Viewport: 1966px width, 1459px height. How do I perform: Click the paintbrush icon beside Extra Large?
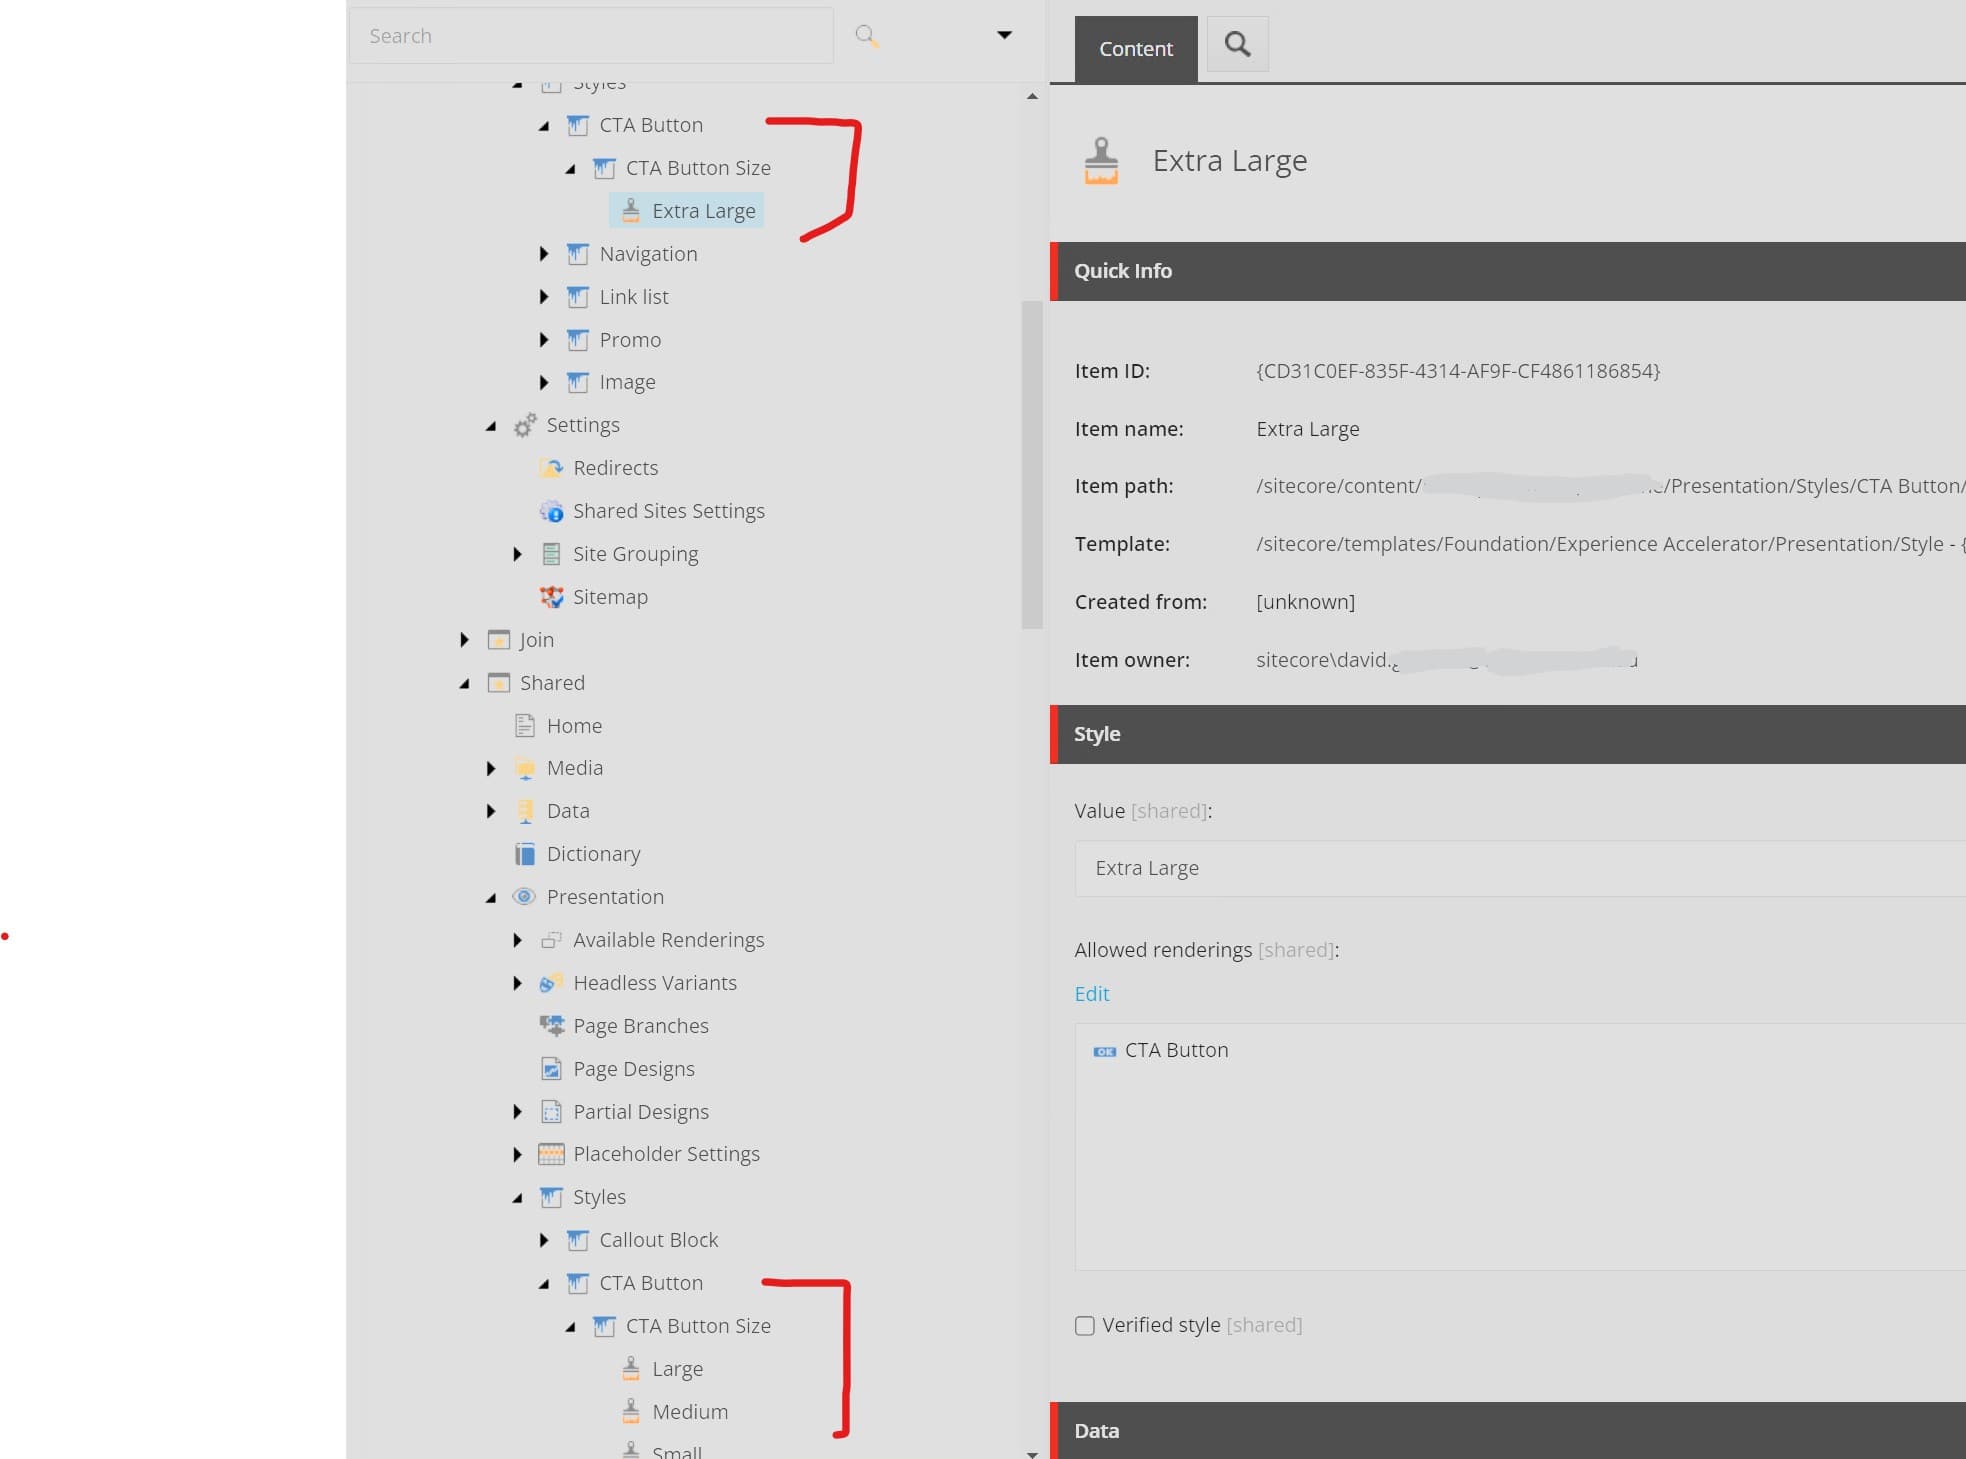coord(630,210)
